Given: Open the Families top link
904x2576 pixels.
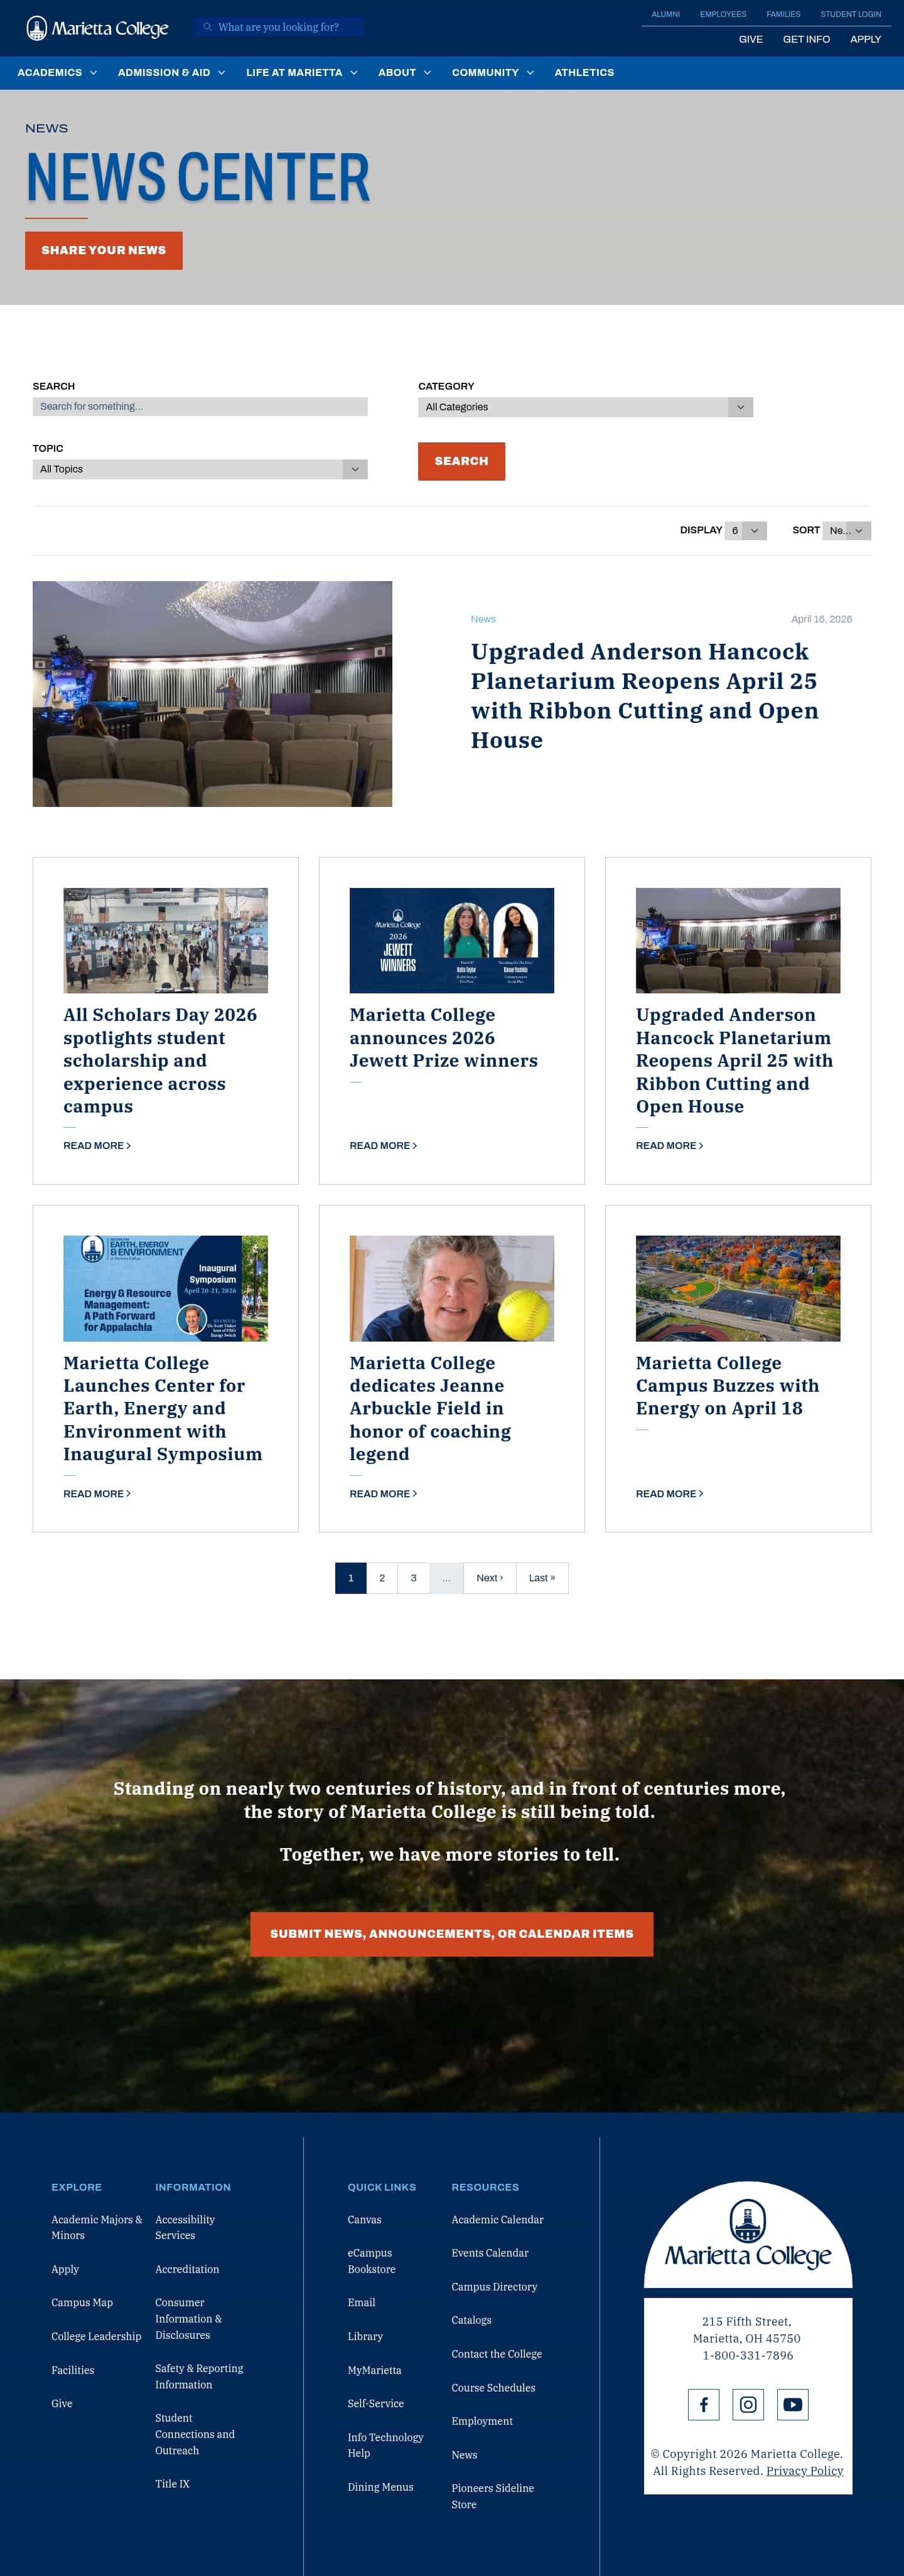Looking at the screenshot, I should point(783,14).
